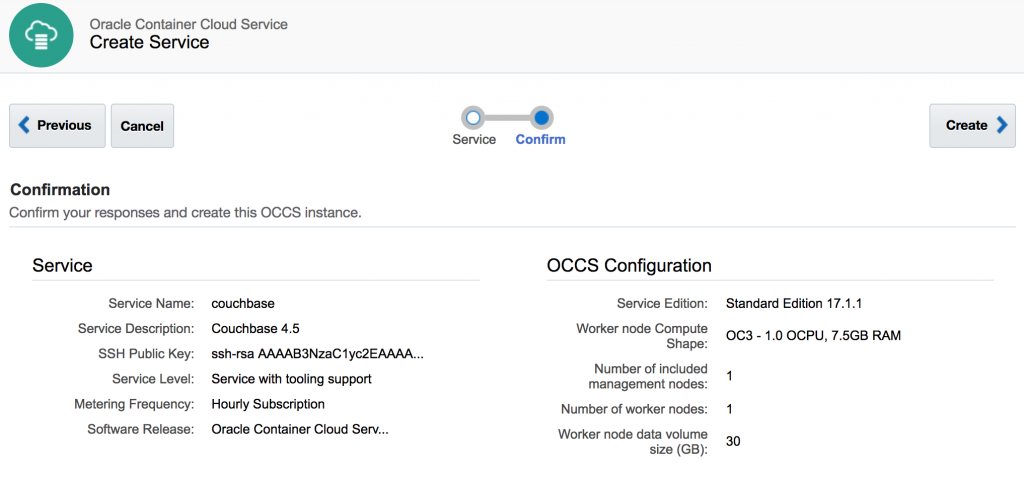Viewport: 1024px width, 483px height.
Task: Go back with the Previous button
Action: (x=57, y=125)
